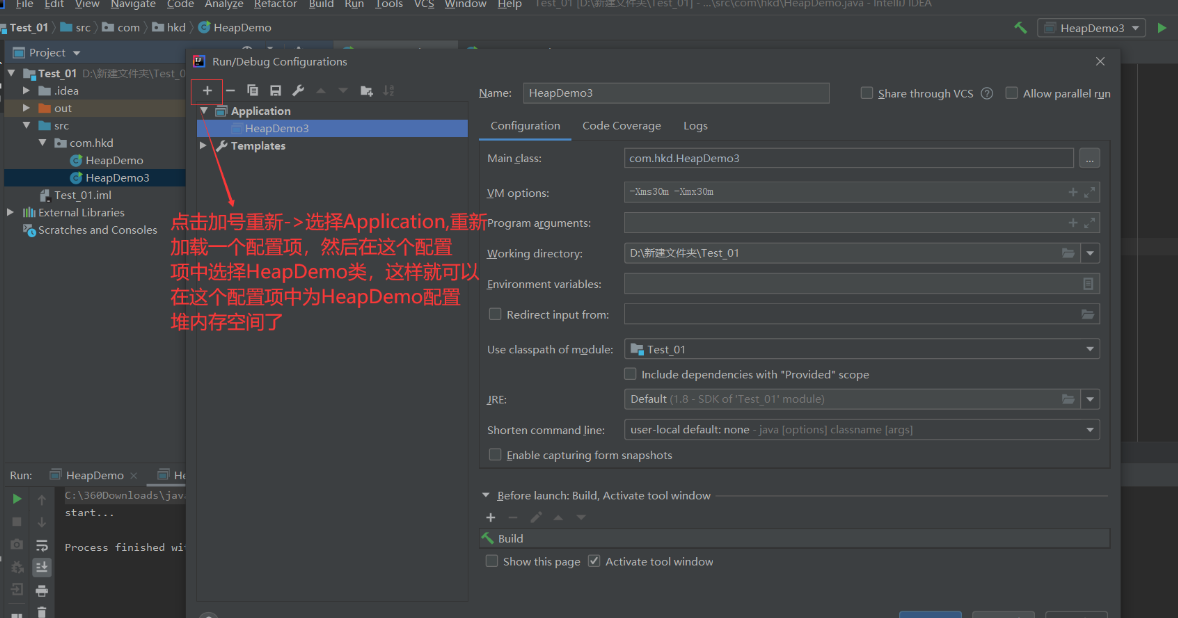Toggle Soft-Wrap icon in Run panel
The image size is (1178, 618).
tap(42, 544)
